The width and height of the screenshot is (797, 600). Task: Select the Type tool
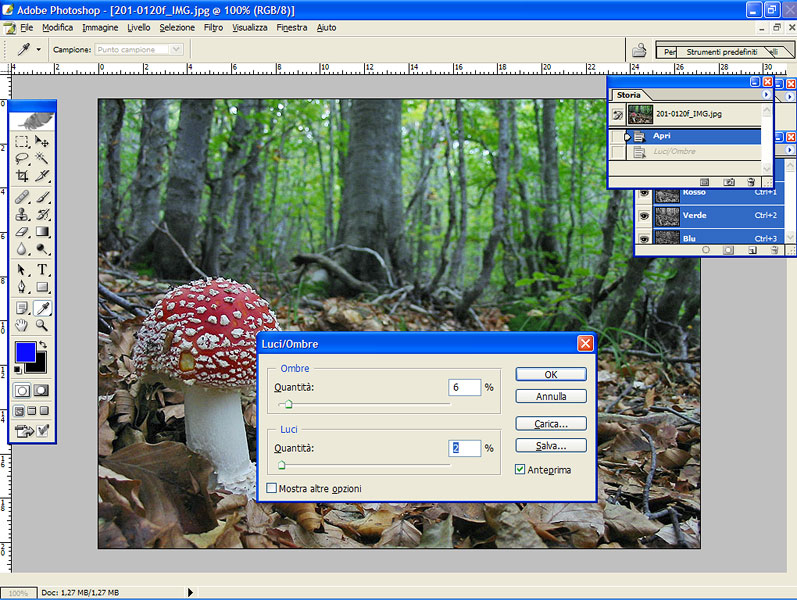(42, 270)
